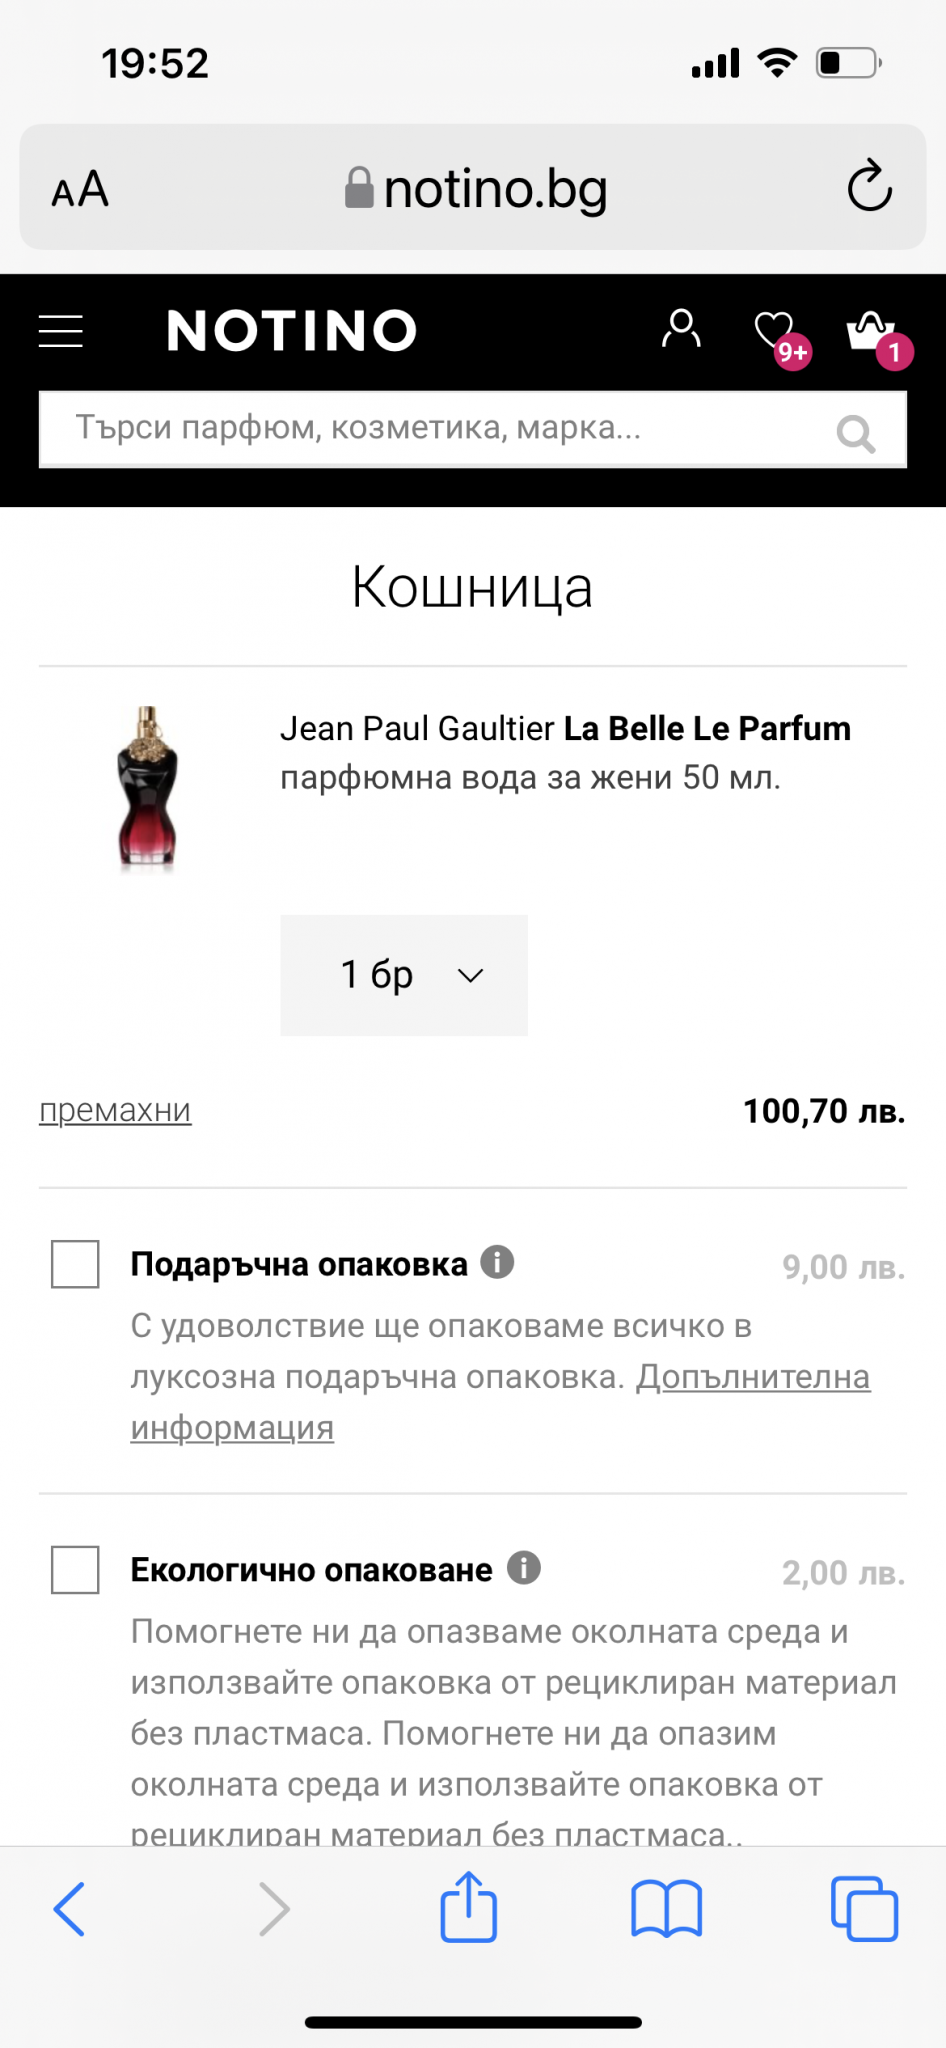Enable Екологично опаковане option
The image size is (946, 2048).
pyautogui.click(x=75, y=1570)
